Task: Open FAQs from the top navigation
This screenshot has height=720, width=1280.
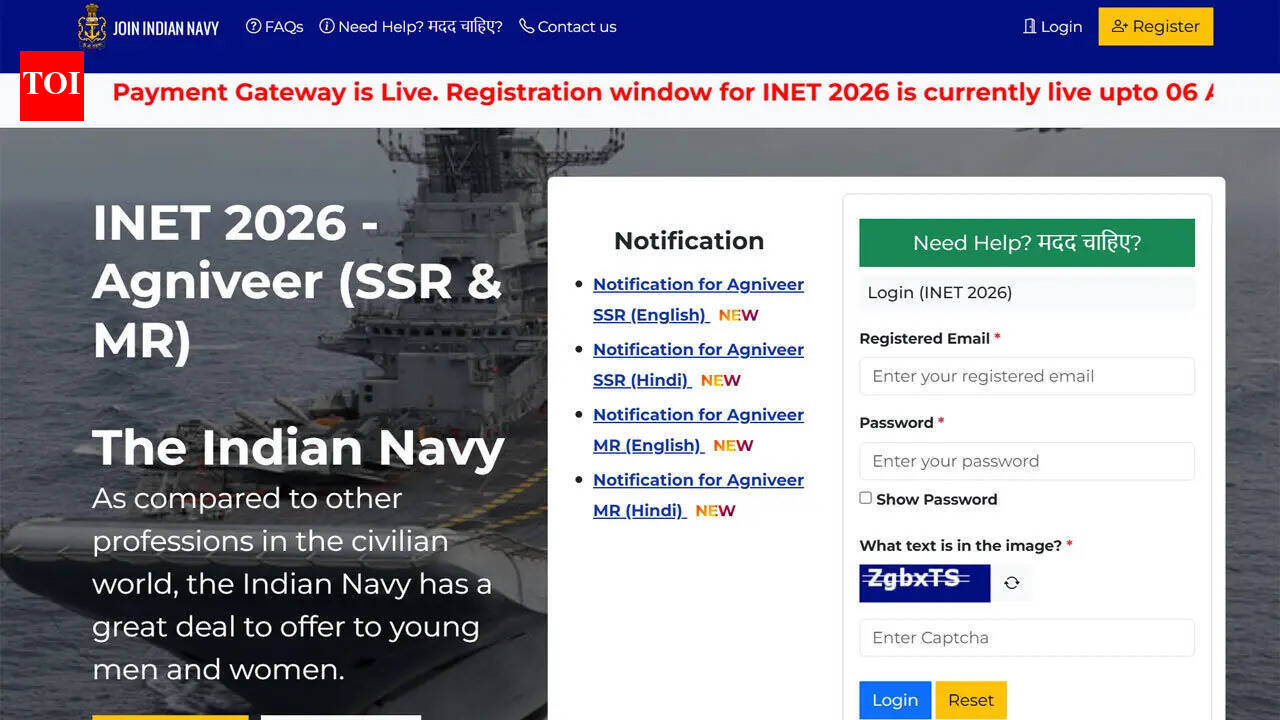Action: pos(274,26)
